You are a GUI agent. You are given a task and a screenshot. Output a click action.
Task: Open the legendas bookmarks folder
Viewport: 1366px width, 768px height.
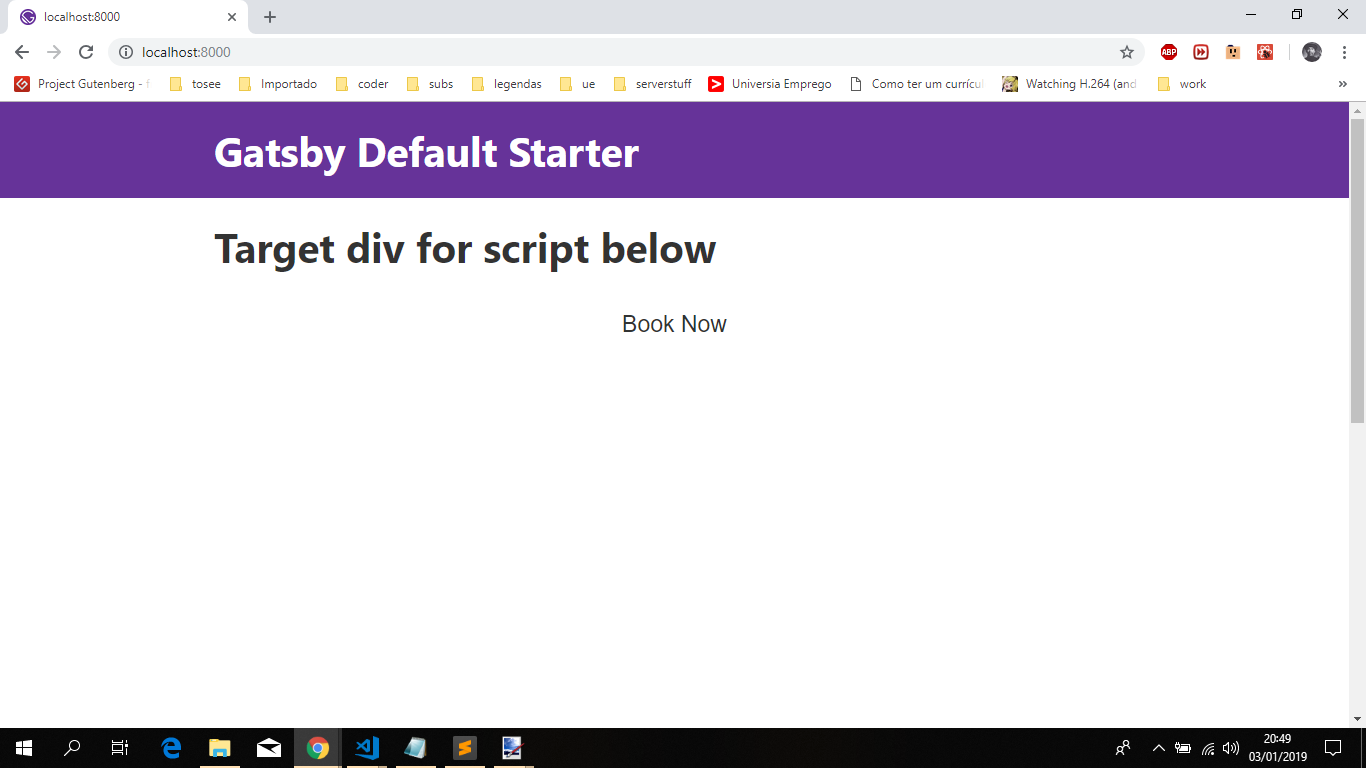507,84
